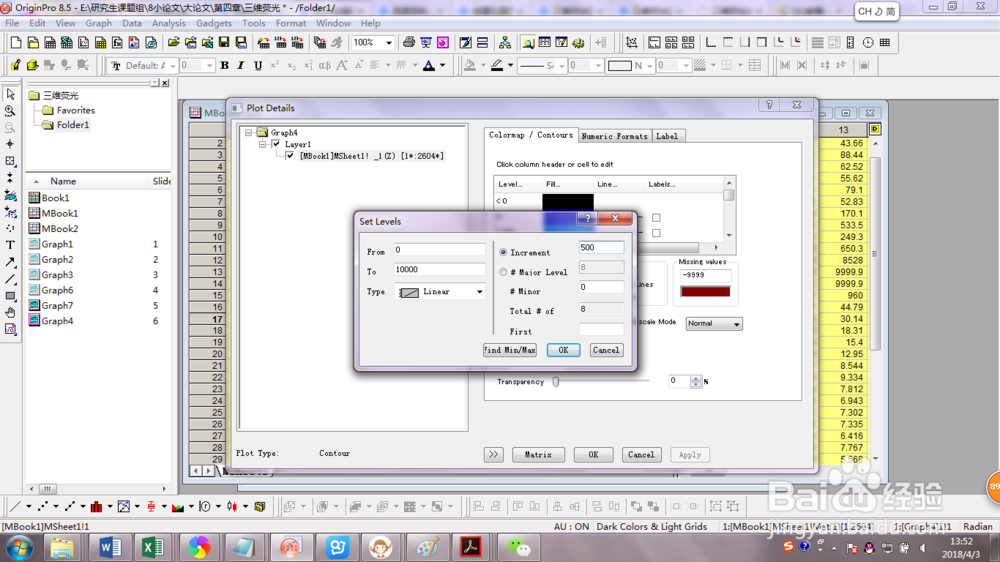The height and width of the screenshot is (562, 1000).
Task: Select the Pointer tool in tools bar
Action: pyautogui.click(x=10, y=94)
